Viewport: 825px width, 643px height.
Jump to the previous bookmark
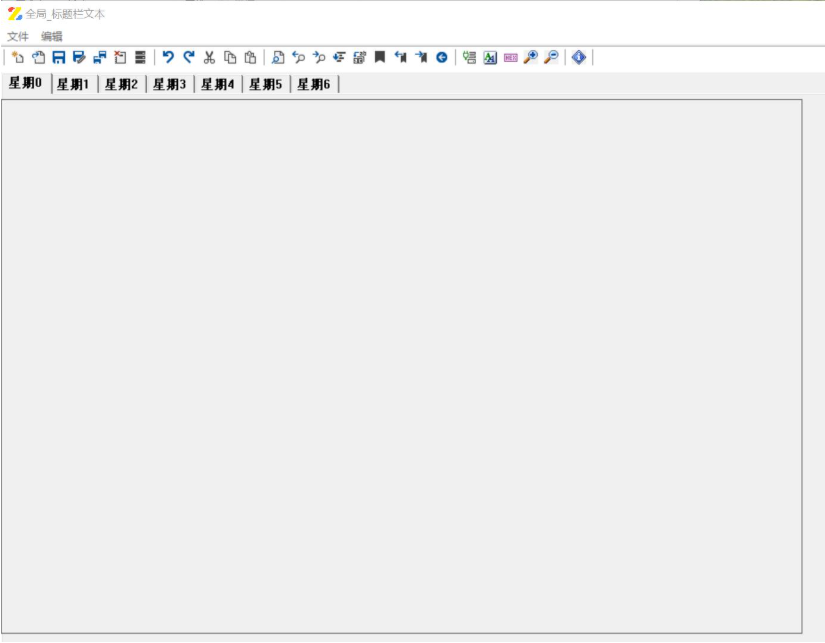(x=400, y=57)
